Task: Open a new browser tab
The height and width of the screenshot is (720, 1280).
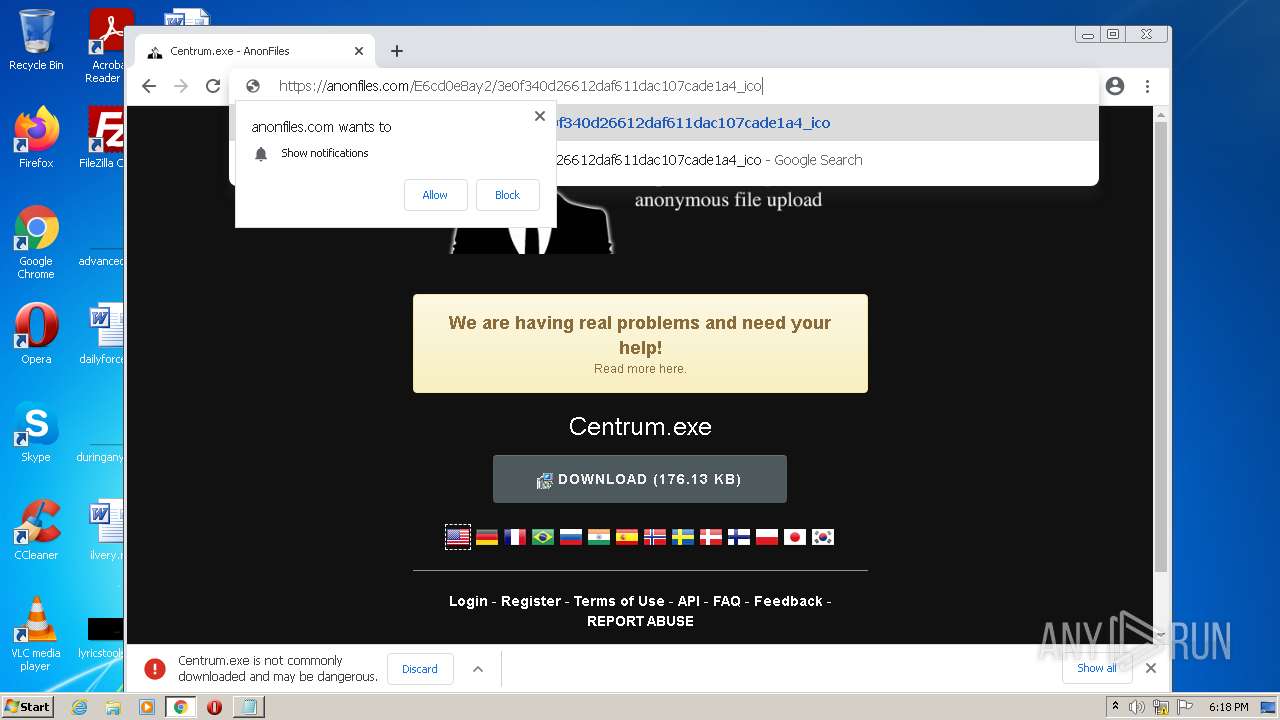Action: click(x=397, y=51)
